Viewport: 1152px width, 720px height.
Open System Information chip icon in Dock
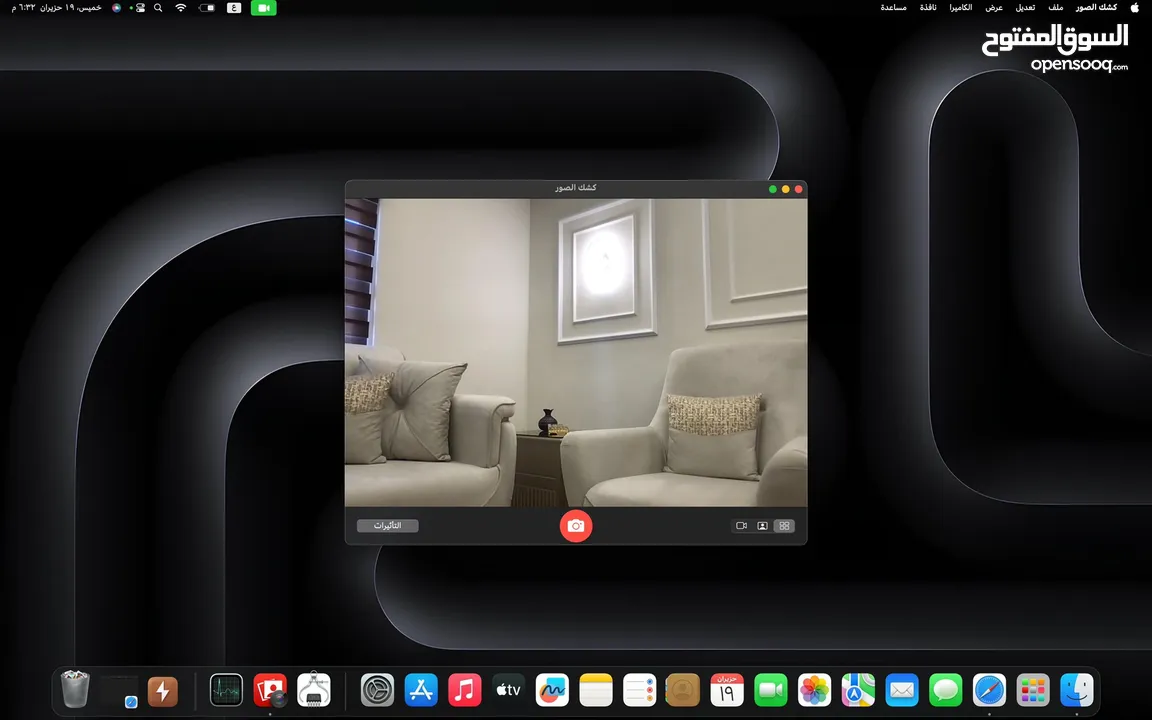(x=314, y=690)
